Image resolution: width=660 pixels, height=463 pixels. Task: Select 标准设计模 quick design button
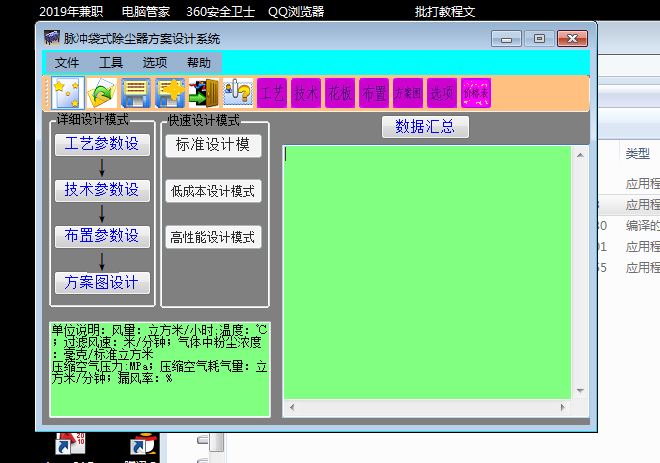coord(213,145)
